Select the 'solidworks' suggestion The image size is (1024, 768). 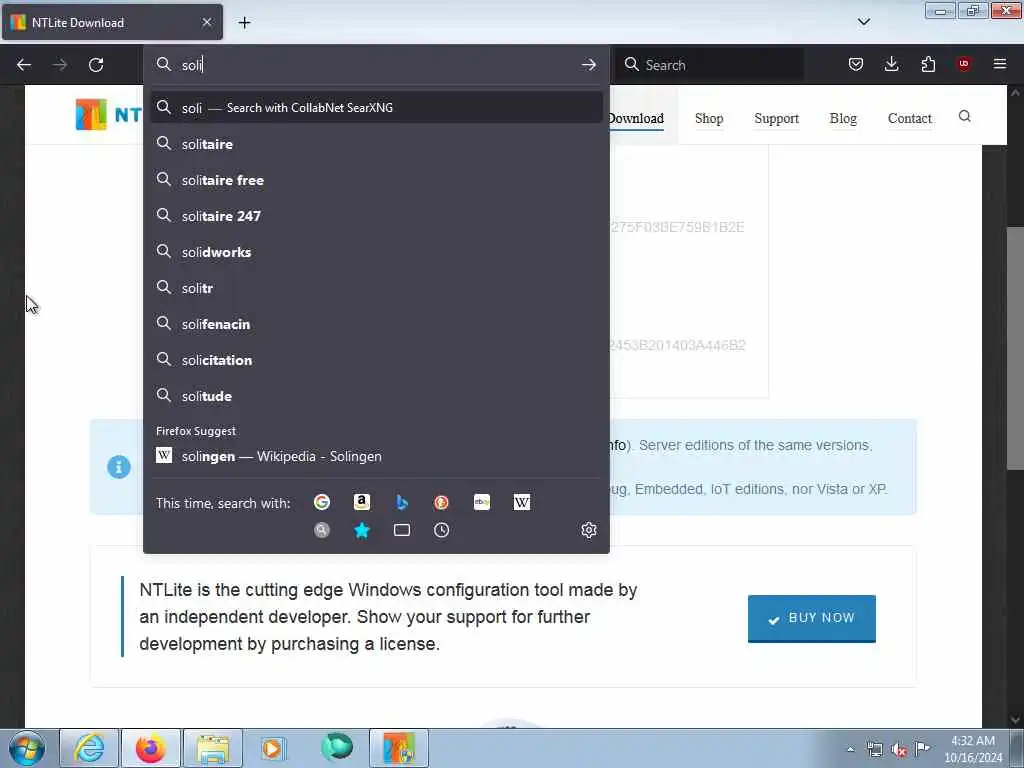[376, 252]
